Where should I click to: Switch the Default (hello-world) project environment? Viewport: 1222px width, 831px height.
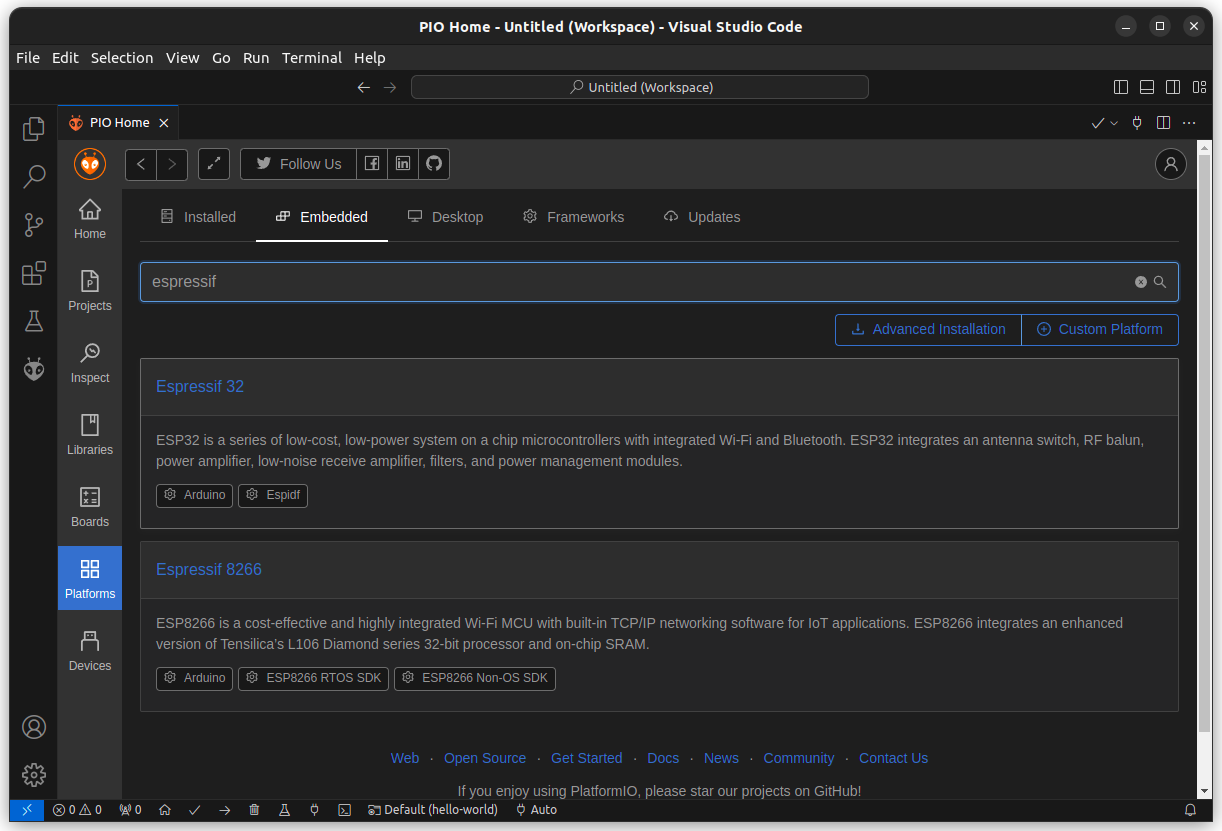[433, 810]
